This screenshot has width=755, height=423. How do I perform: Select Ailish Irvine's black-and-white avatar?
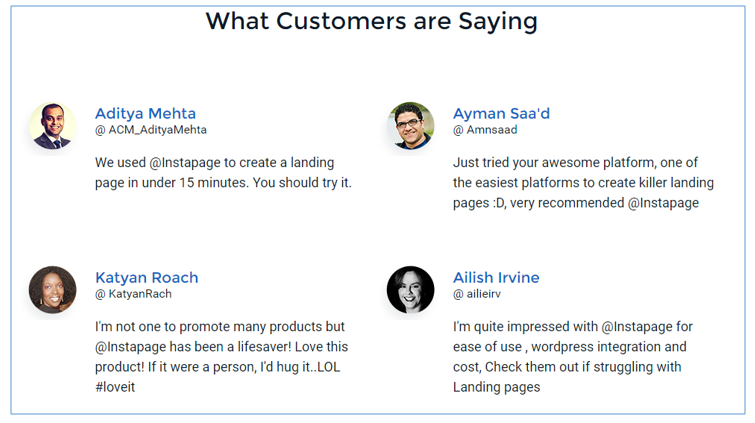[410, 290]
